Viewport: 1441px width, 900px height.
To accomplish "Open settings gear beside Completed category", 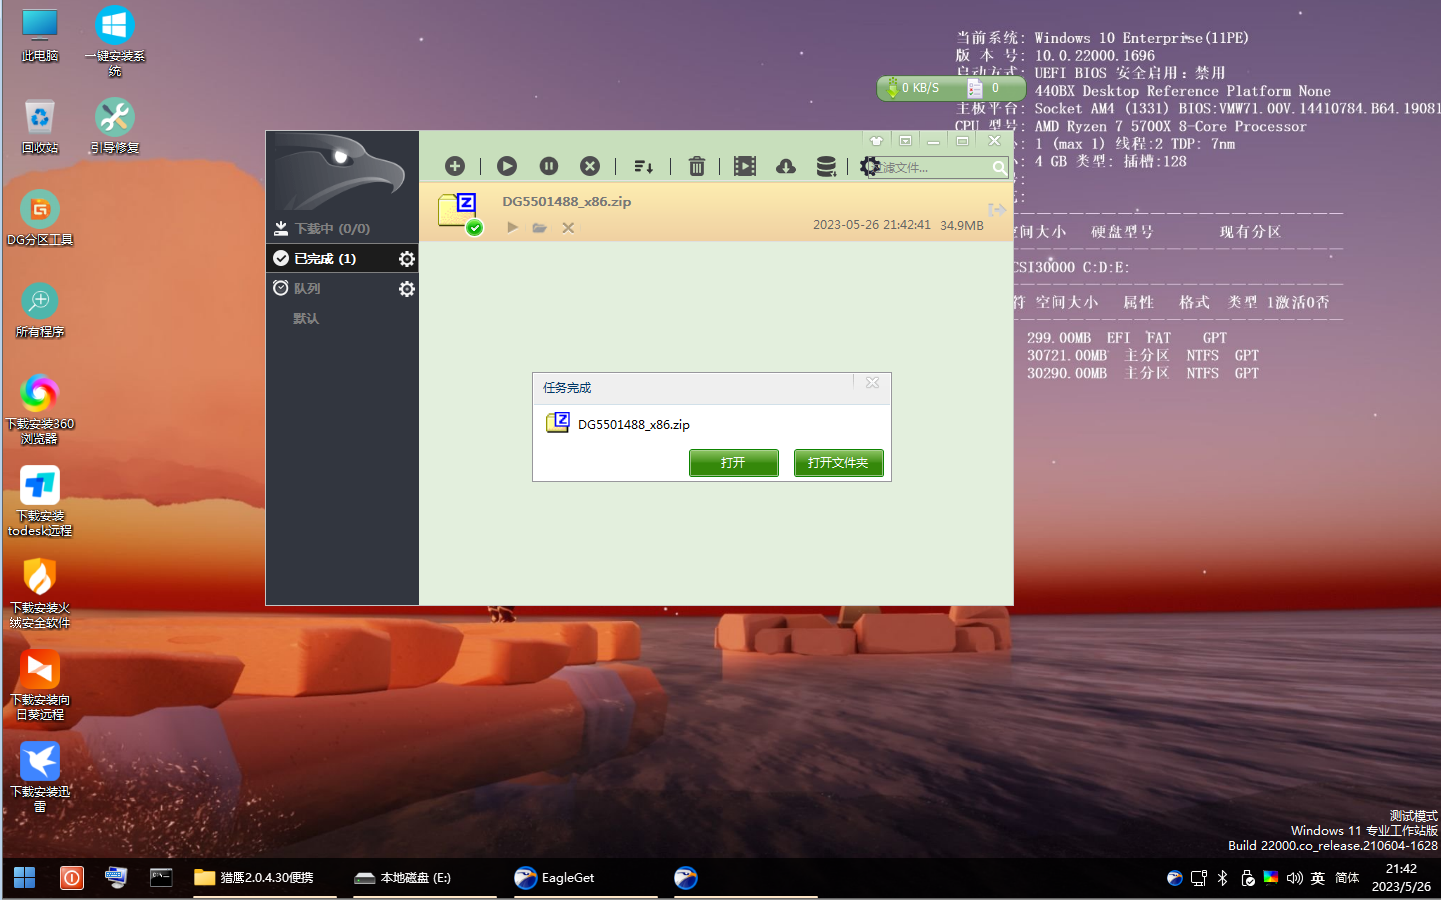I will [407, 259].
